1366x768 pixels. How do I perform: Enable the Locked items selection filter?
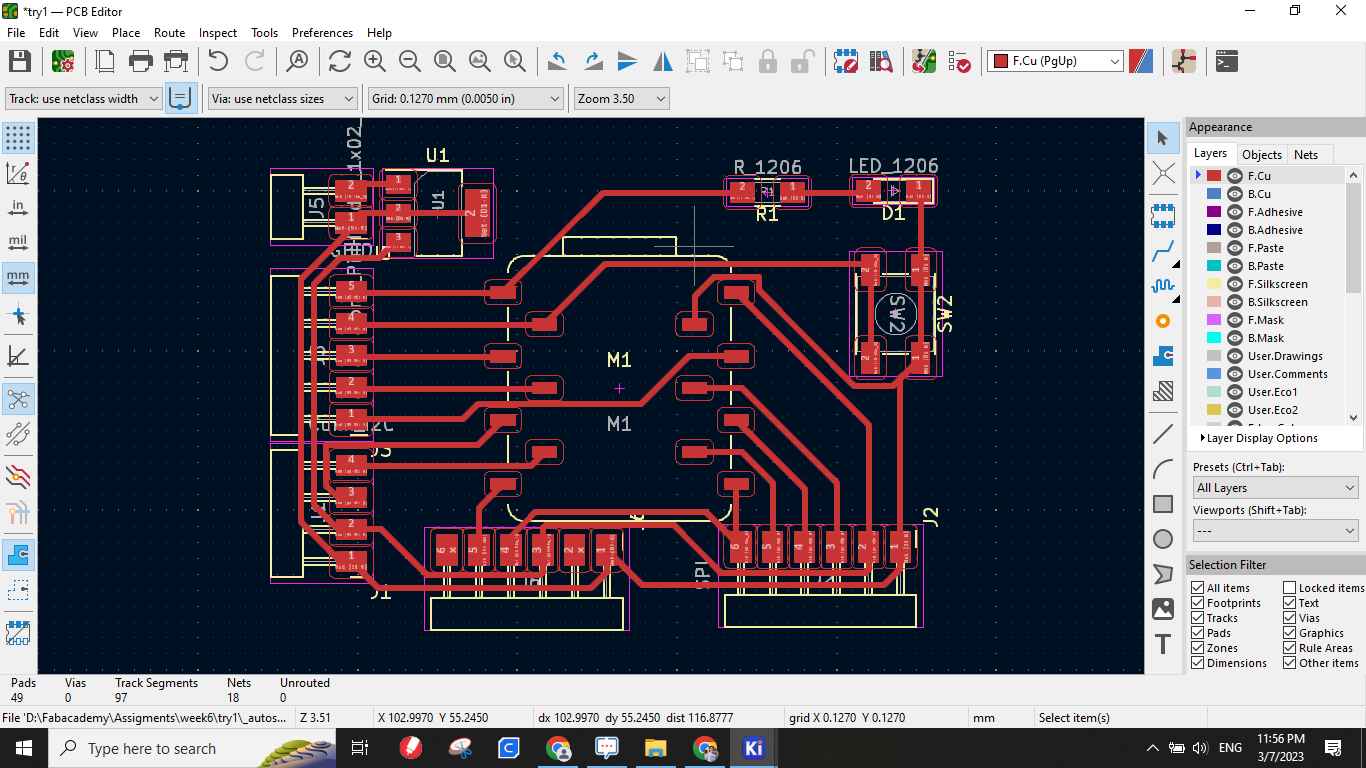(1290, 587)
